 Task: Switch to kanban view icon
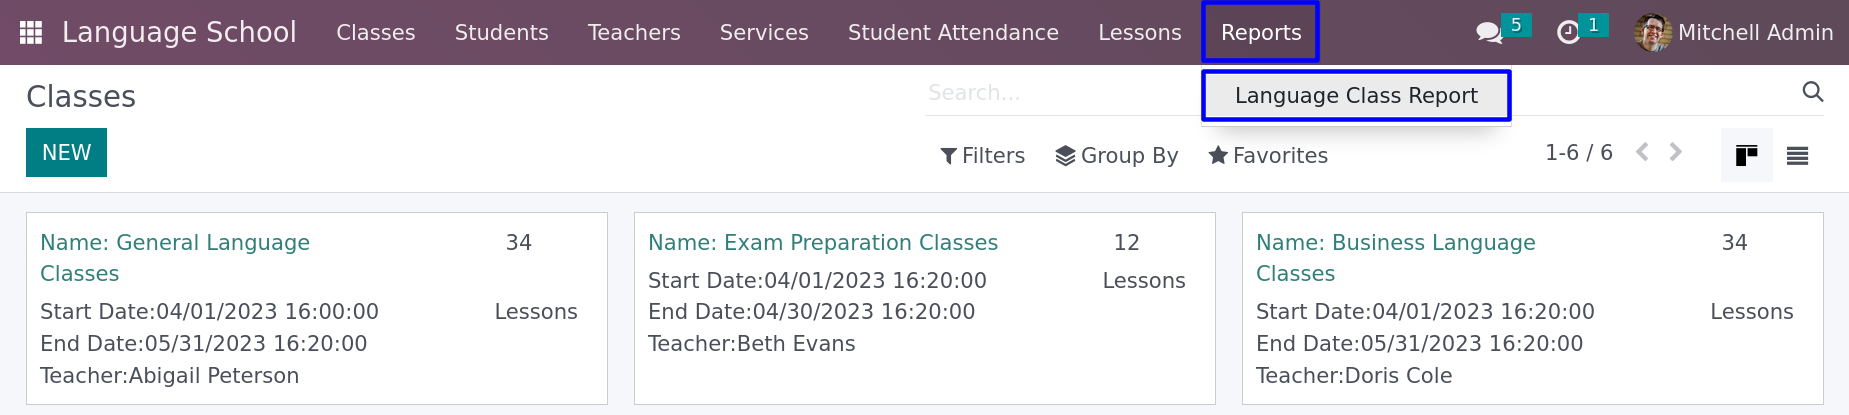tap(1746, 155)
